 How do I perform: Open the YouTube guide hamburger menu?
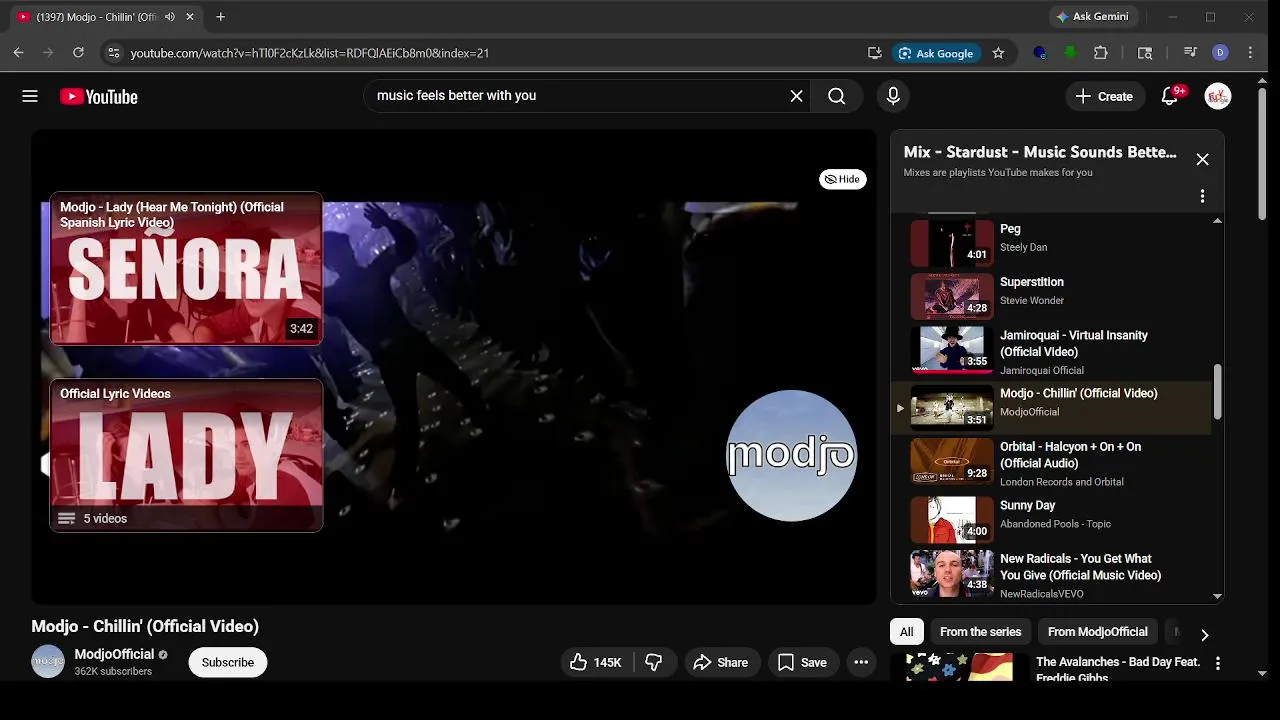(x=30, y=96)
